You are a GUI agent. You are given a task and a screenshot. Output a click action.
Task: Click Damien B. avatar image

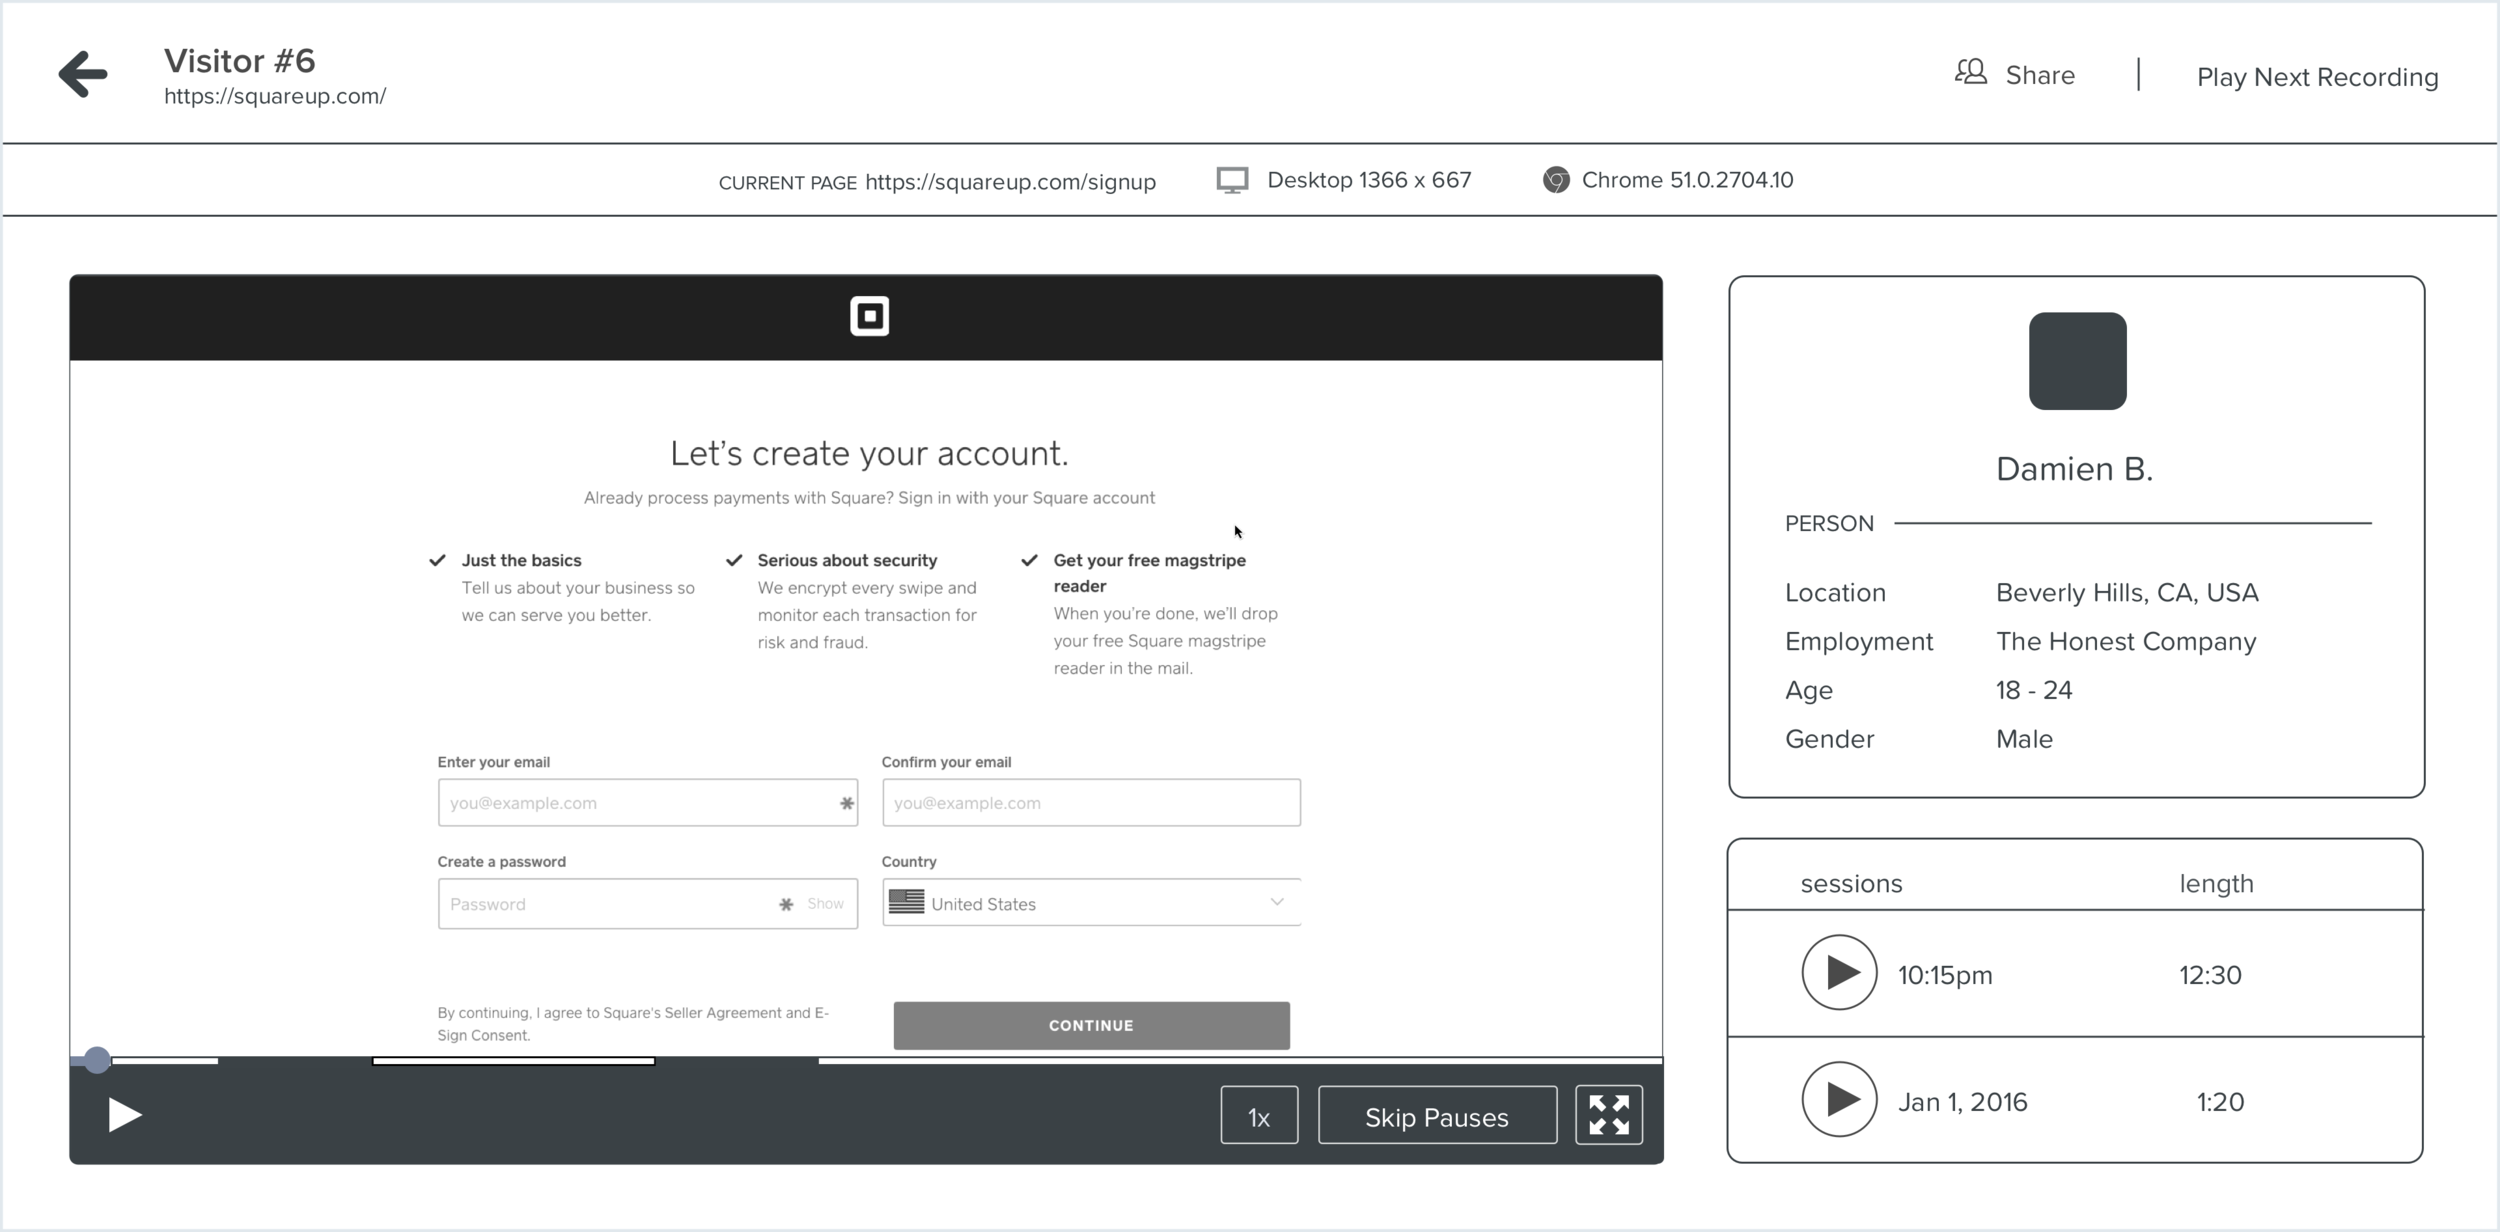click(2077, 361)
